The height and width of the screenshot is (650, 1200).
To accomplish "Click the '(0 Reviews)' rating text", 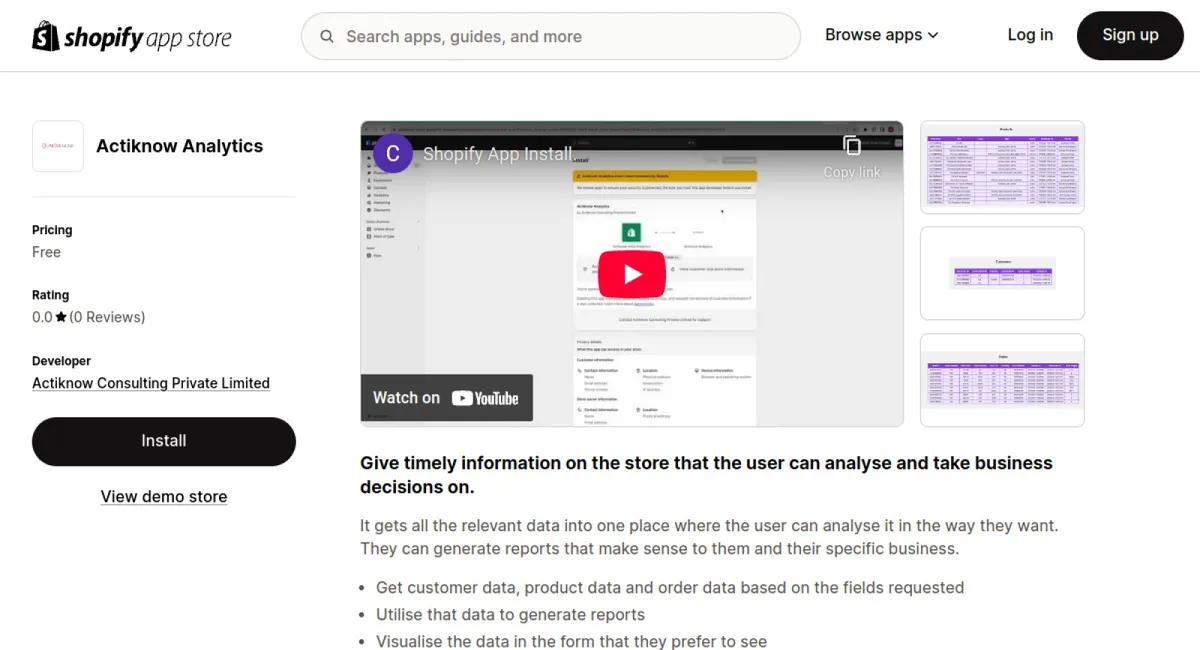I will pyautogui.click(x=107, y=317).
